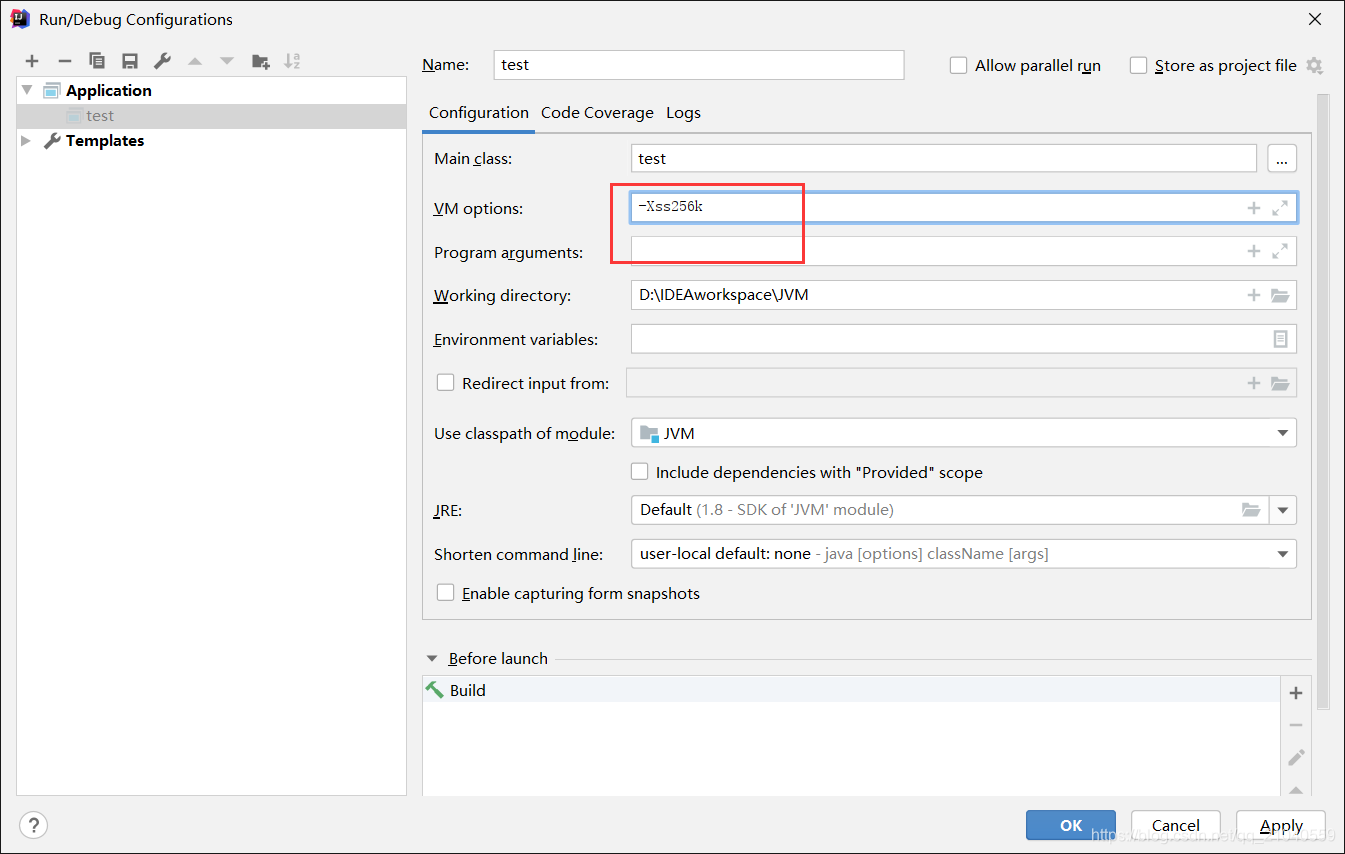This screenshot has height=854, width=1345.
Task: Add a Before launch task with the plus
Action: tap(1296, 693)
